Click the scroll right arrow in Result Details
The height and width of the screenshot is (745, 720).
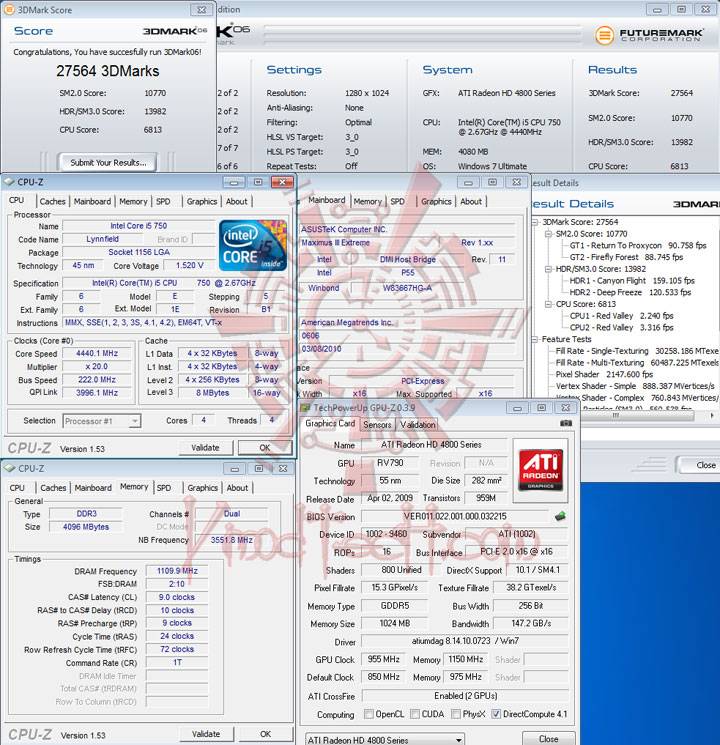[712, 416]
